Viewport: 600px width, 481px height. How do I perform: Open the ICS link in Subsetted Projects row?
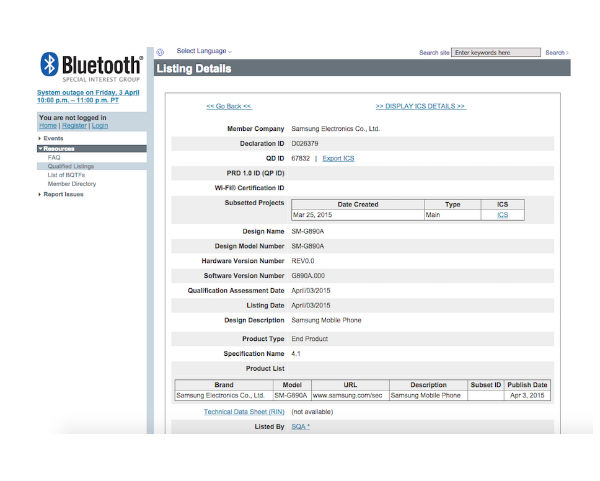[502, 215]
